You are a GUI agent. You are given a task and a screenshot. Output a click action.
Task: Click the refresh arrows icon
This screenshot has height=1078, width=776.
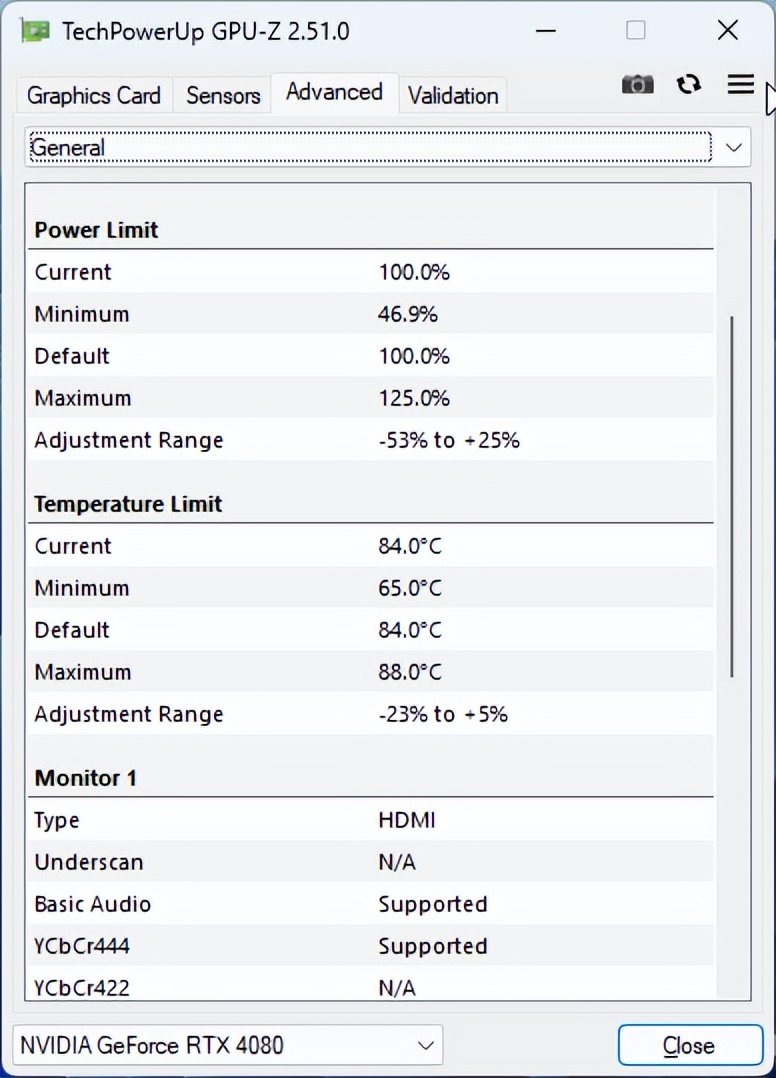[689, 84]
